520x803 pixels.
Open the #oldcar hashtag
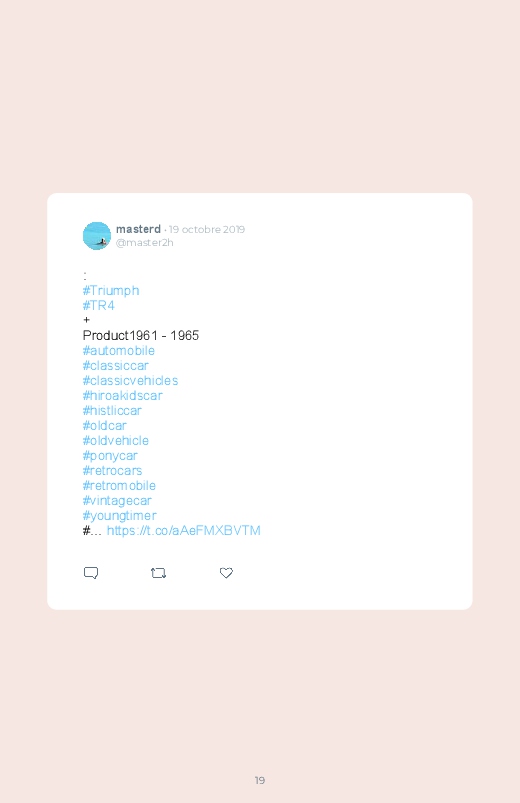click(105, 425)
